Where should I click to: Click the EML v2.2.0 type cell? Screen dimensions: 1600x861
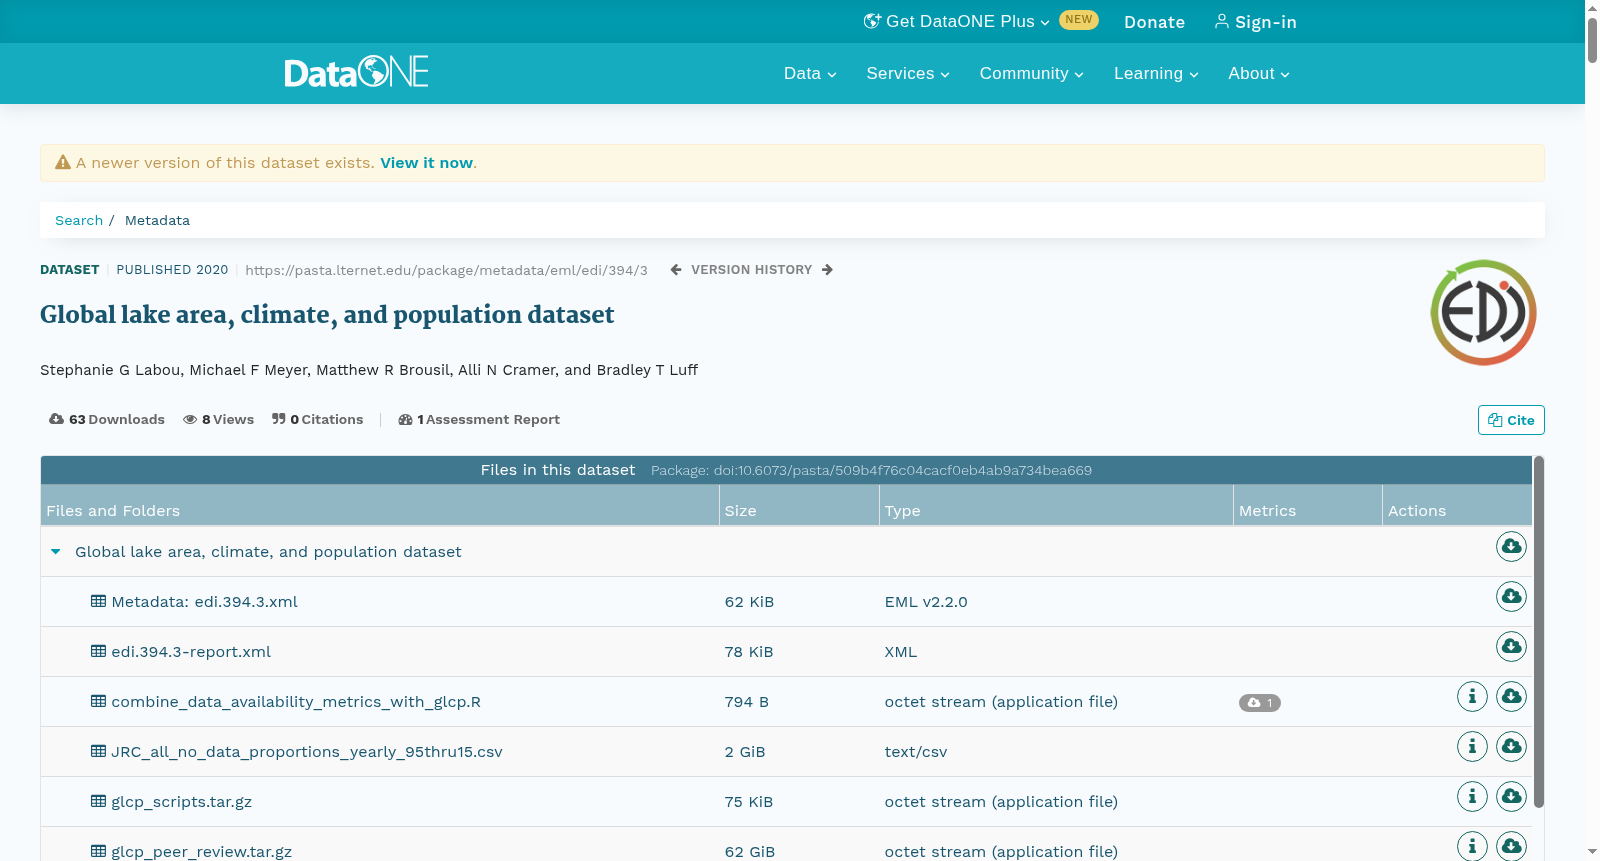click(x=926, y=602)
